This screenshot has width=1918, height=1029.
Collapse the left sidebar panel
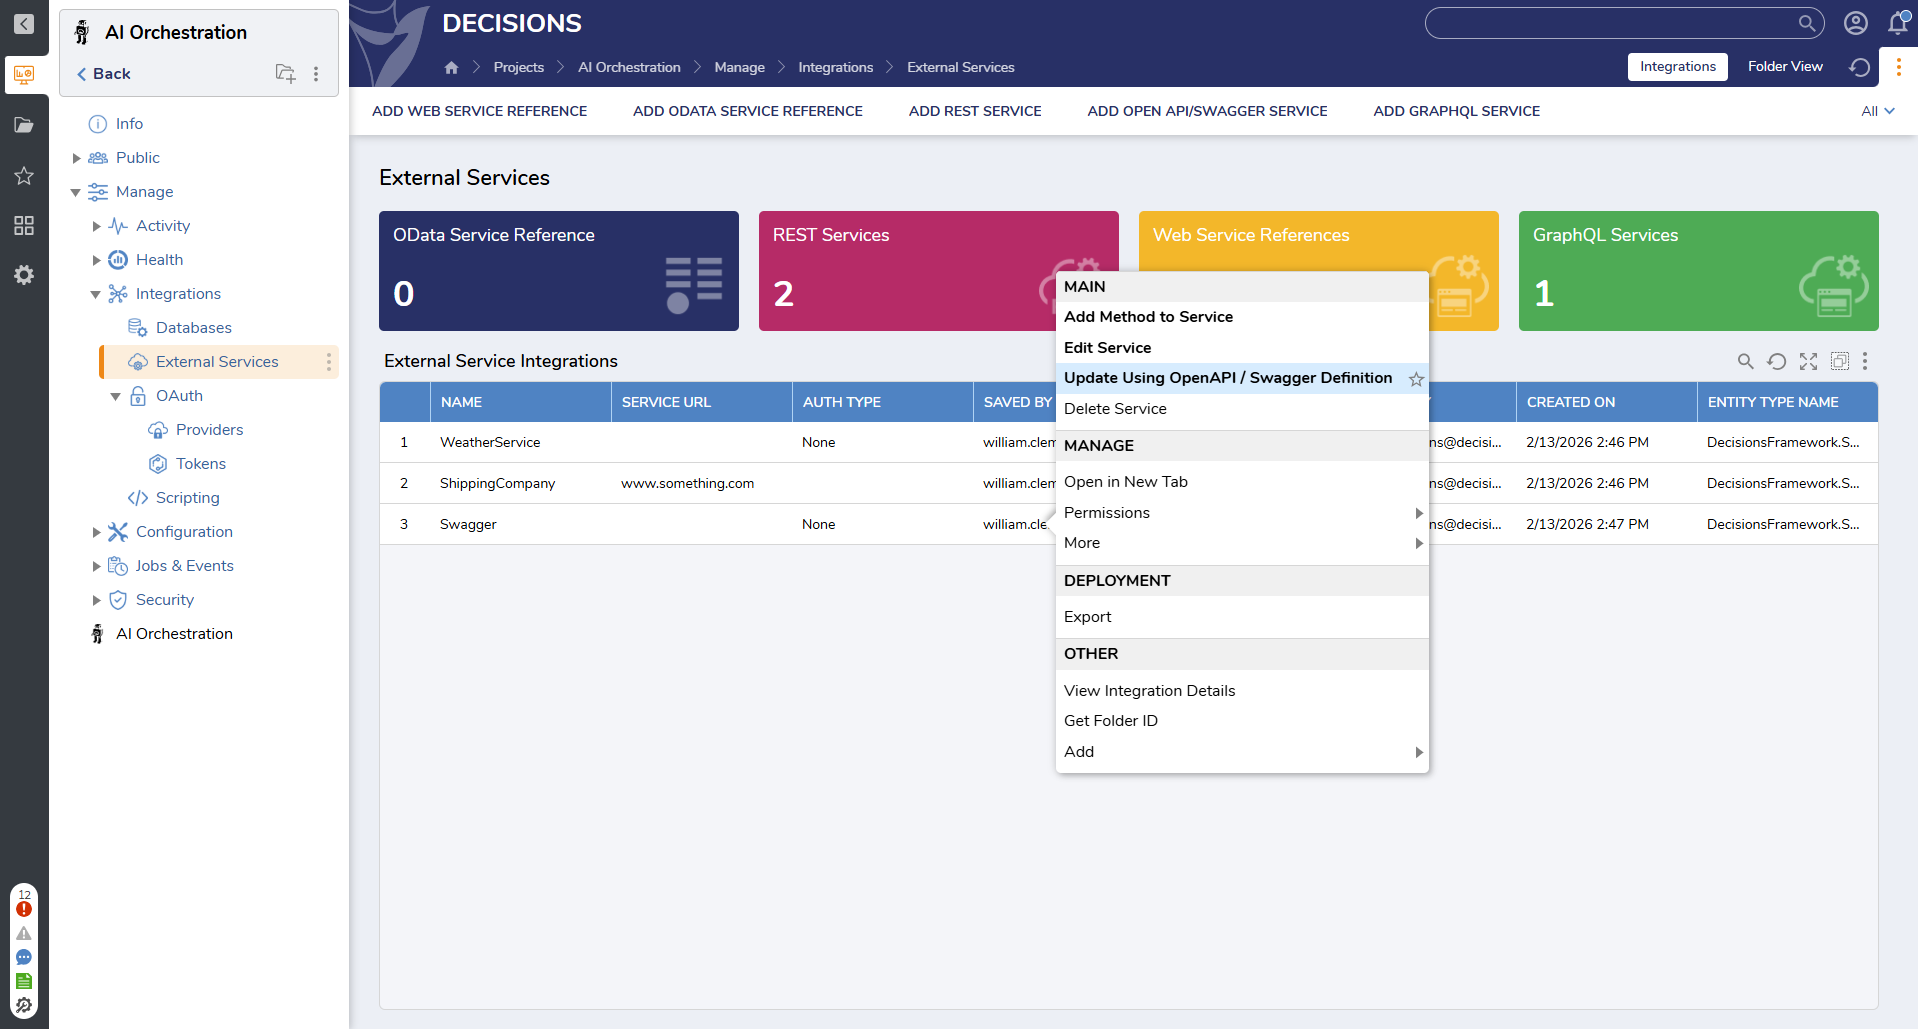[24, 24]
